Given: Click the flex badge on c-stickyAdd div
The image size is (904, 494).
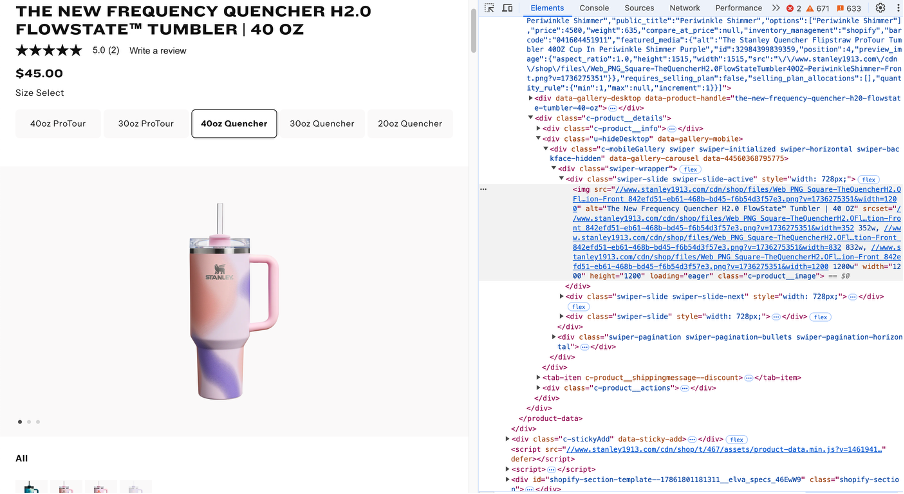Looking at the screenshot, I should tap(736, 439).
